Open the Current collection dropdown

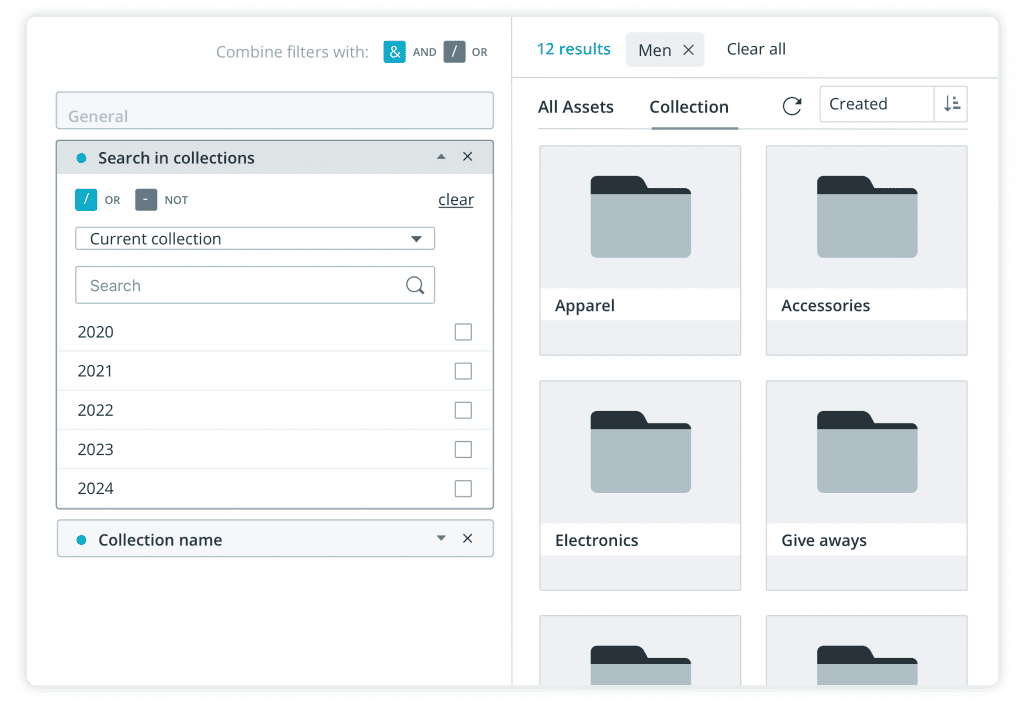click(x=255, y=239)
